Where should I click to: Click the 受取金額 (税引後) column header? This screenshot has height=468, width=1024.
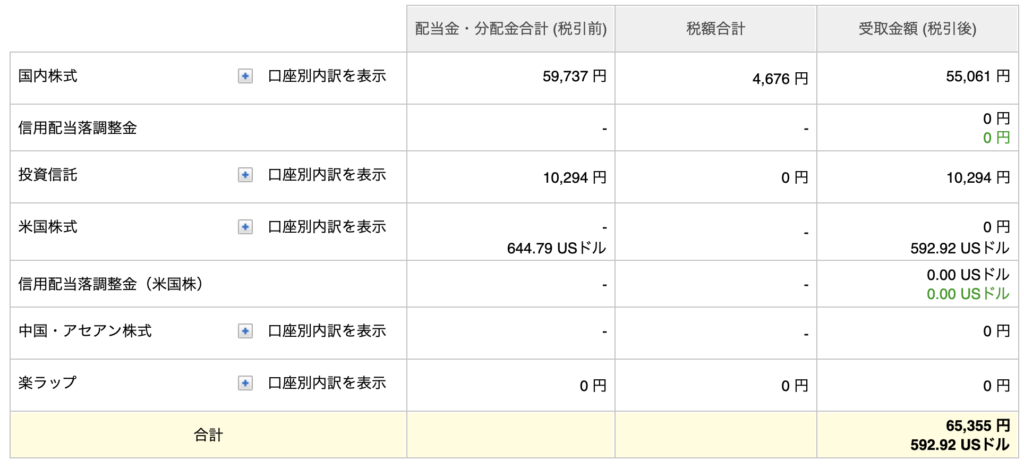916,29
